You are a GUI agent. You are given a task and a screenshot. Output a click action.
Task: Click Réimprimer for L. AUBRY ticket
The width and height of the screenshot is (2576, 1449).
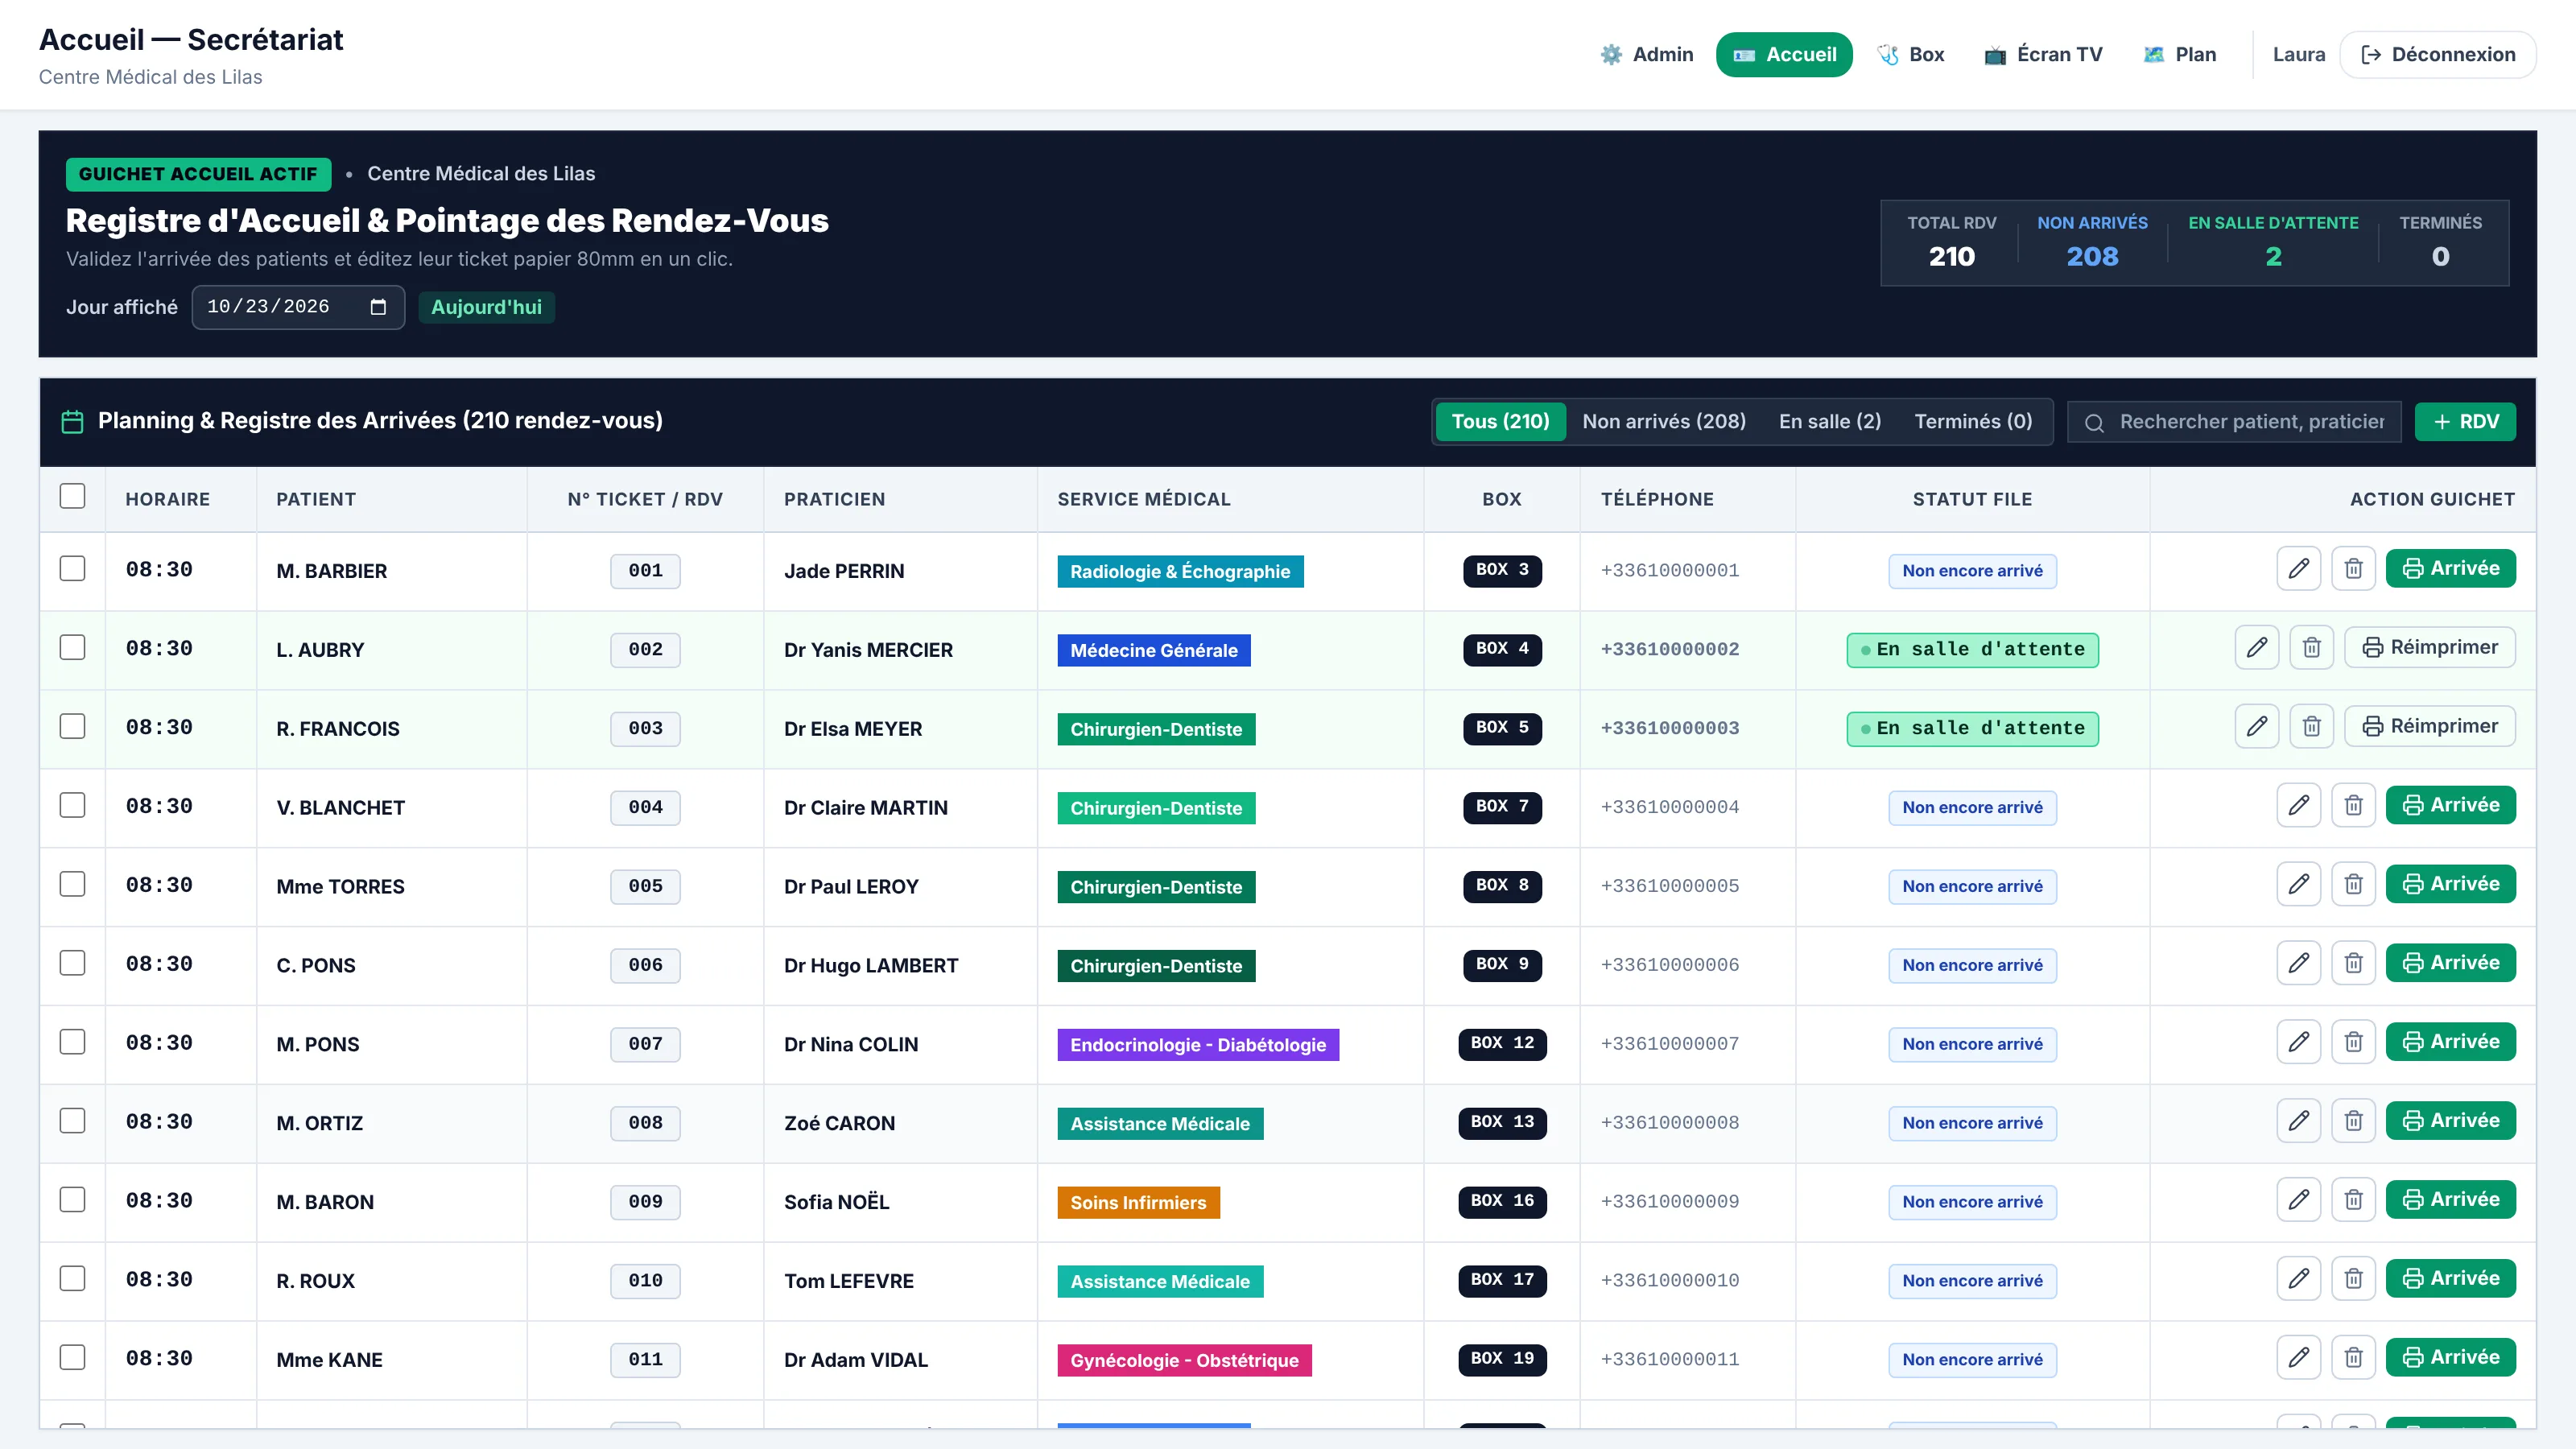(2430, 648)
